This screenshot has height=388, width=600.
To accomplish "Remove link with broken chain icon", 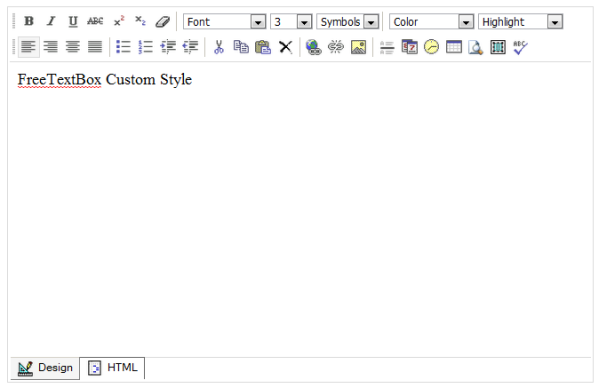I will tap(336, 47).
